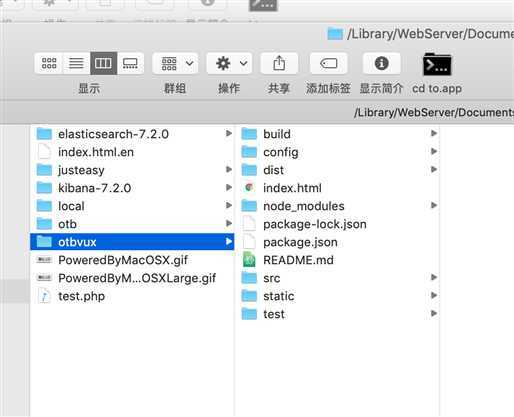Expand the static folder arrow

tap(434, 295)
